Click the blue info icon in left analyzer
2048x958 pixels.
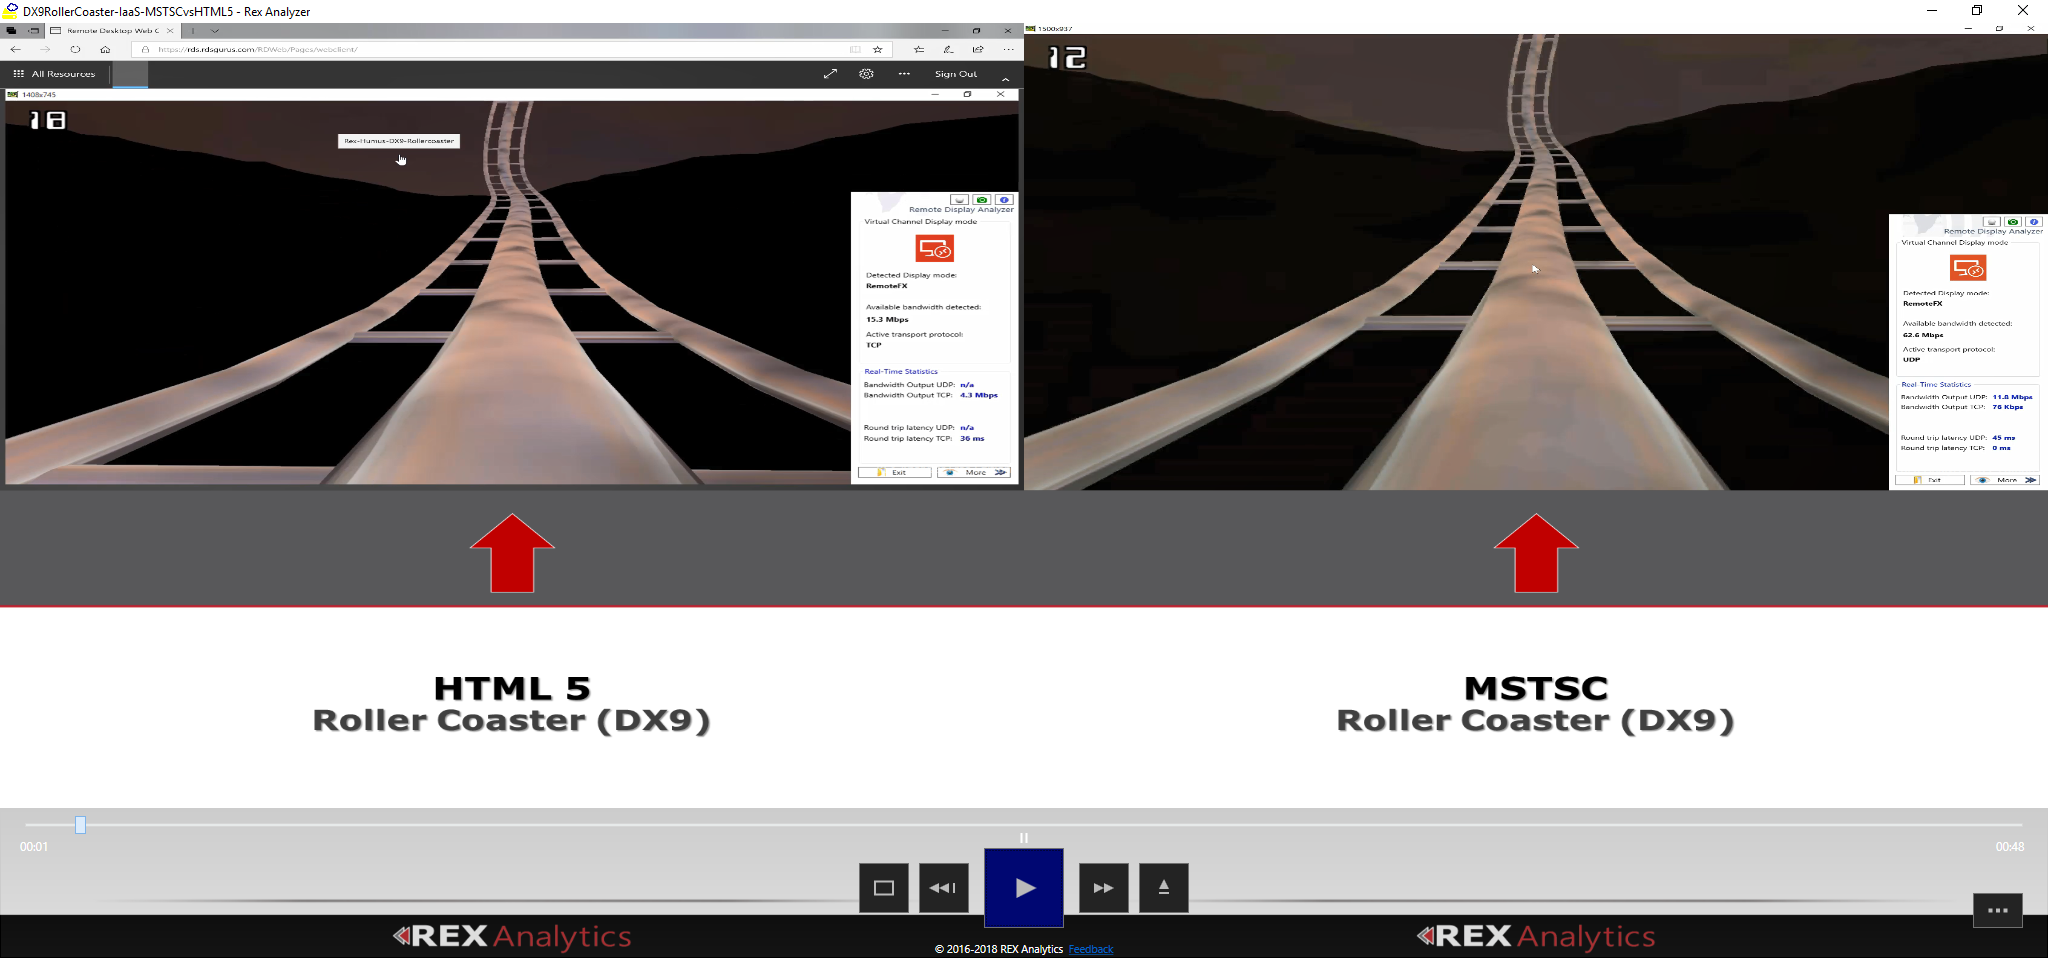(1004, 200)
